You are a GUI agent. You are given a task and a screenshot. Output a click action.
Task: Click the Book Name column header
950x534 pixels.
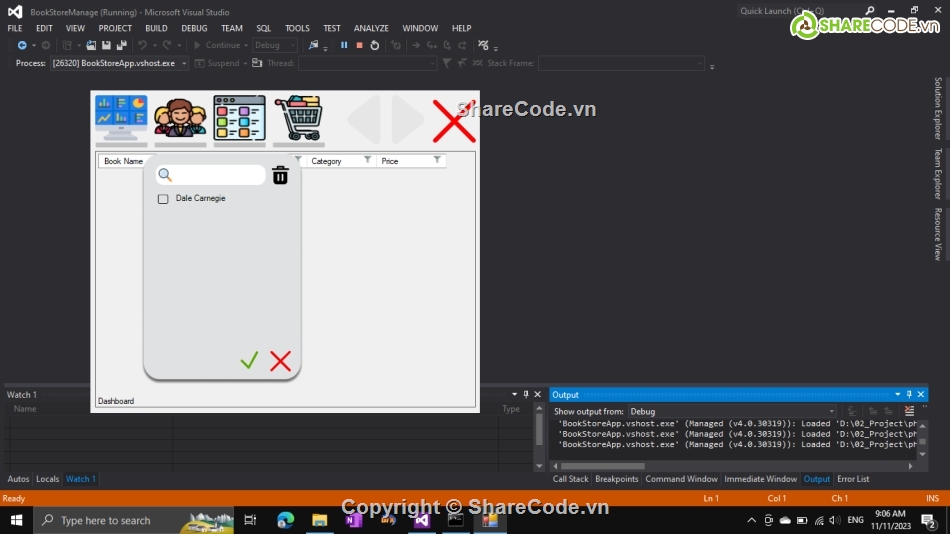124,161
